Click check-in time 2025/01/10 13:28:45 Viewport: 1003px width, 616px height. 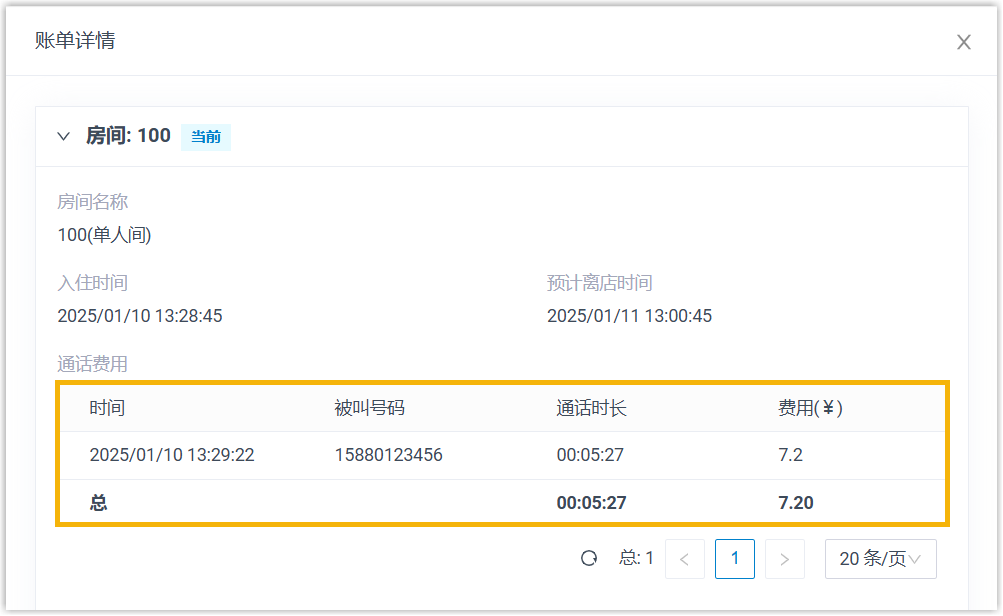point(140,316)
